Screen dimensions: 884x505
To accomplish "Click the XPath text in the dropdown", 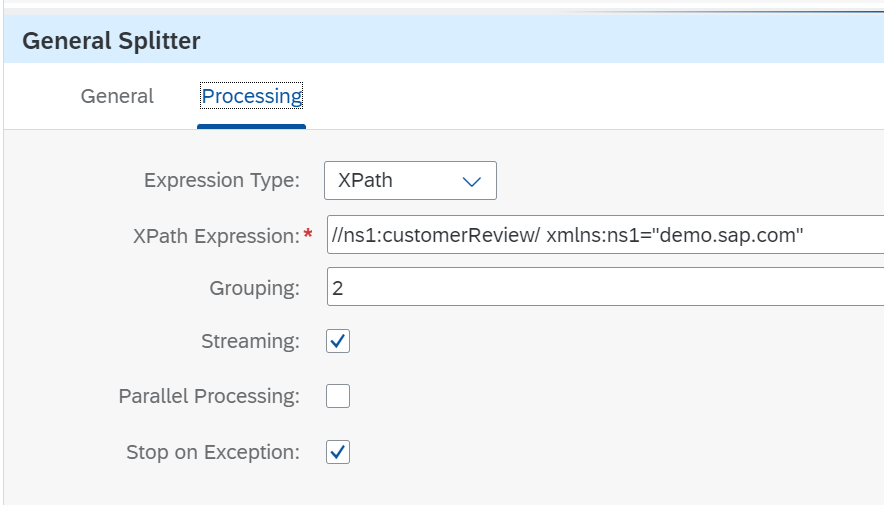I will (x=365, y=180).
